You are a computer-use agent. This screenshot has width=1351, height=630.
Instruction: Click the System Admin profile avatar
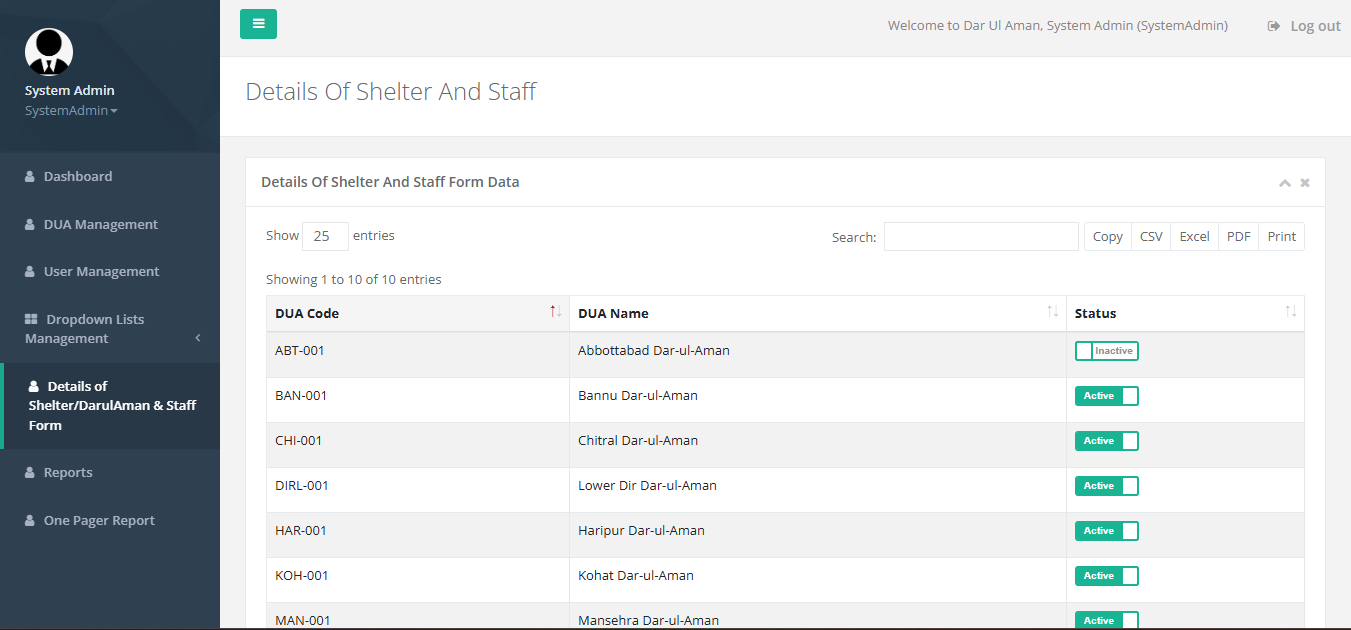(x=49, y=51)
